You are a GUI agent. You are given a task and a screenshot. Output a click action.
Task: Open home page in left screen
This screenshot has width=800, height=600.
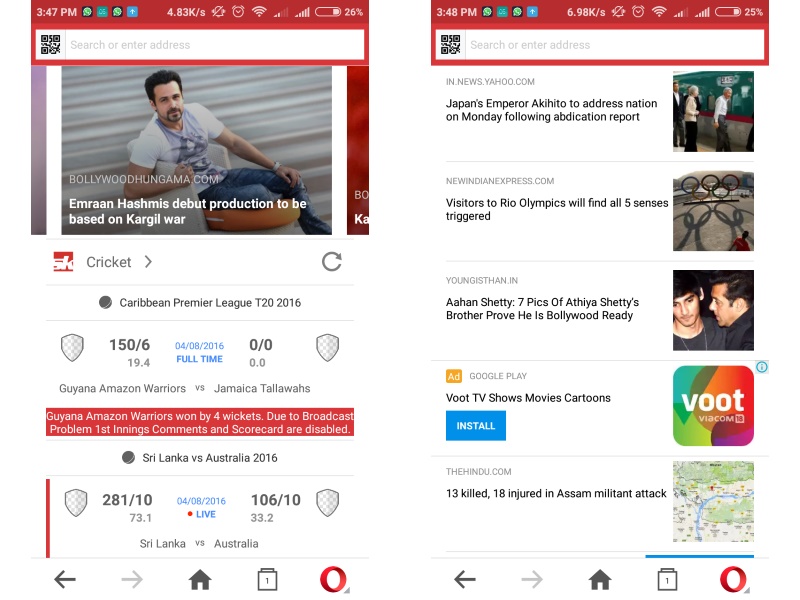[200, 580]
